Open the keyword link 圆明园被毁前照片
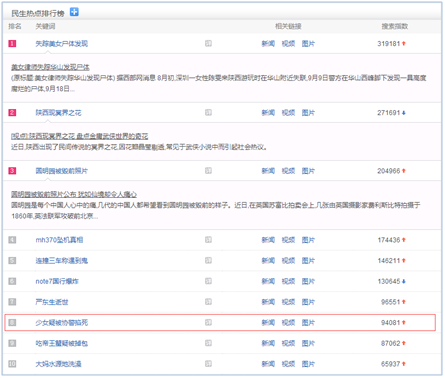The height and width of the screenshot is (378, 445). coord(61,171)
